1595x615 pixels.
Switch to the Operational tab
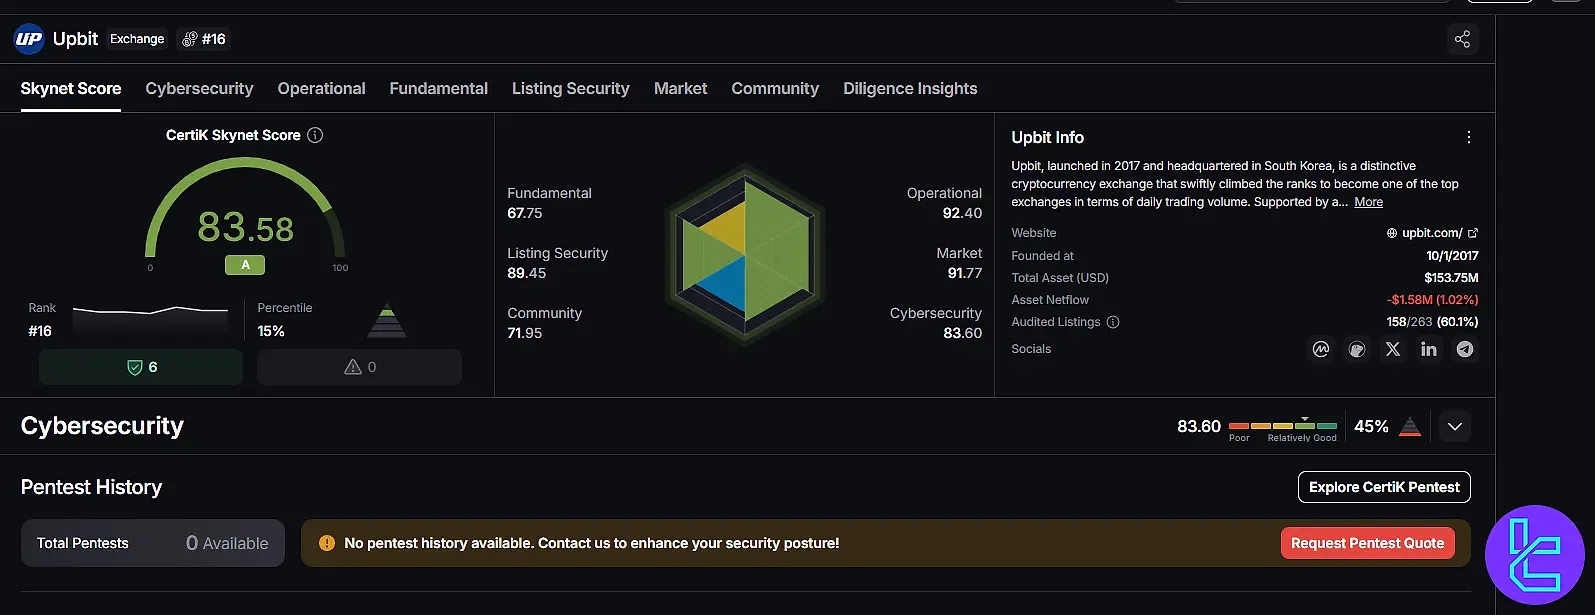pyautogui.click(x=321, y=88)
